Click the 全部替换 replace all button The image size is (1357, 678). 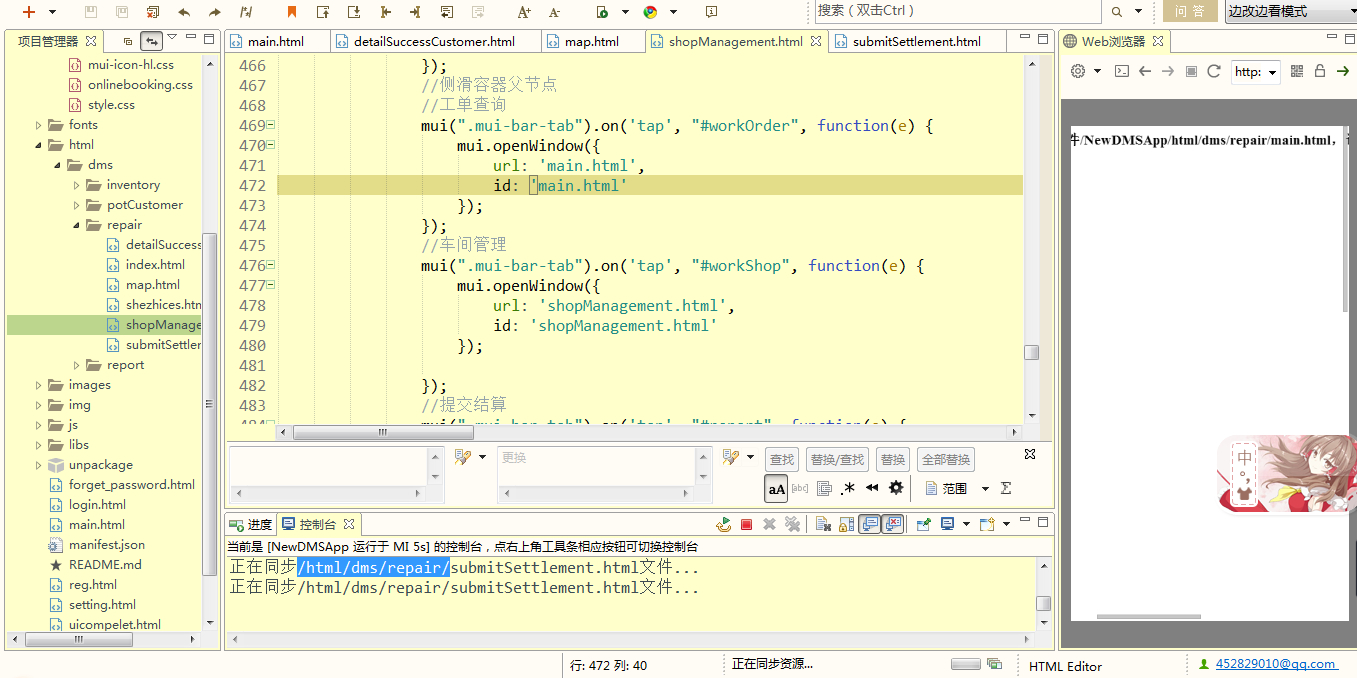coord(945,459)
